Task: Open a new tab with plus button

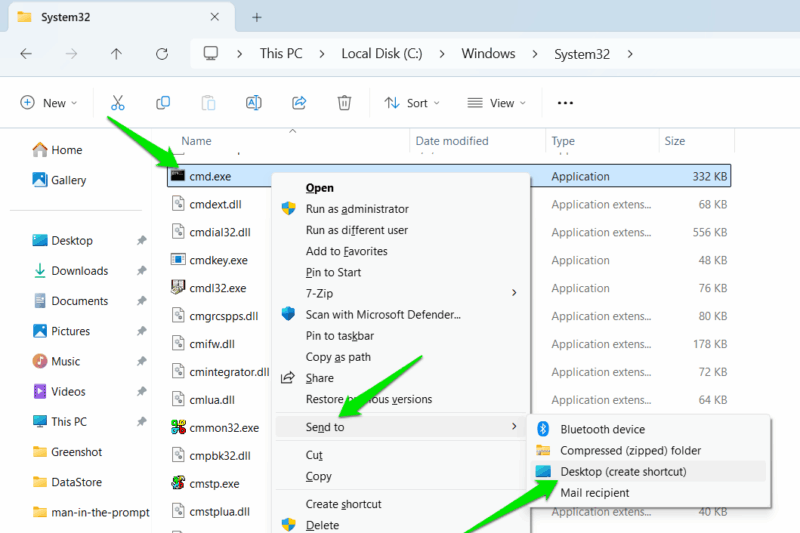Action: click(257, 17)
